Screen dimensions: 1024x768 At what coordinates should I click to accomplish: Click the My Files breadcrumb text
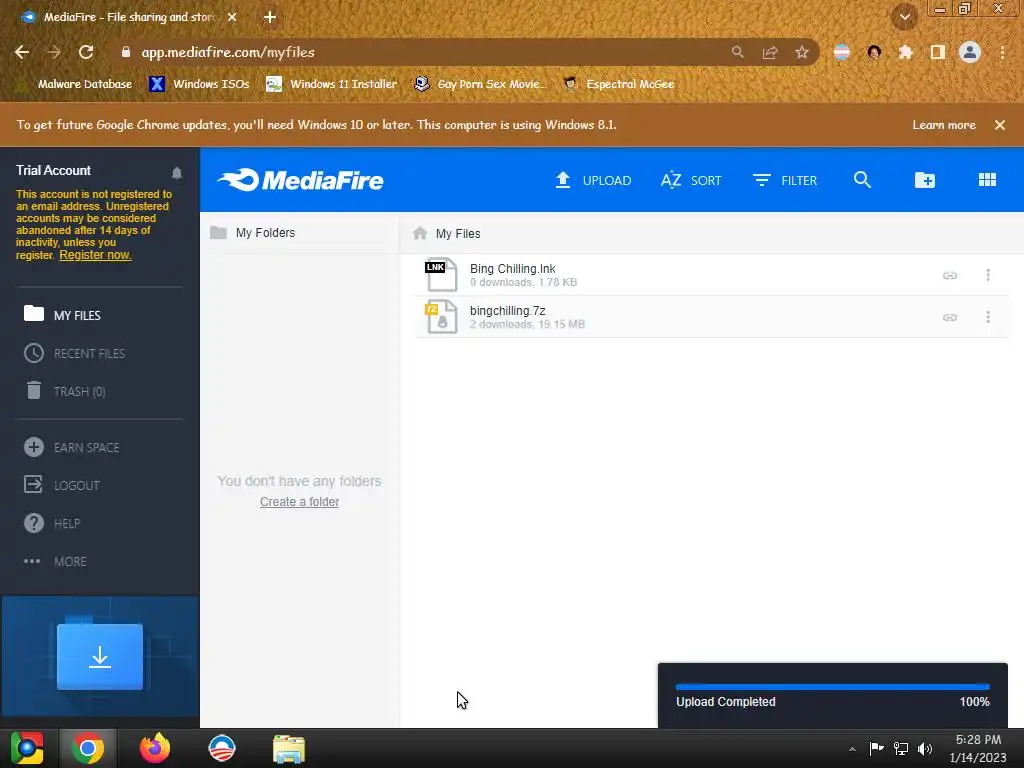[x=458, y=234]
